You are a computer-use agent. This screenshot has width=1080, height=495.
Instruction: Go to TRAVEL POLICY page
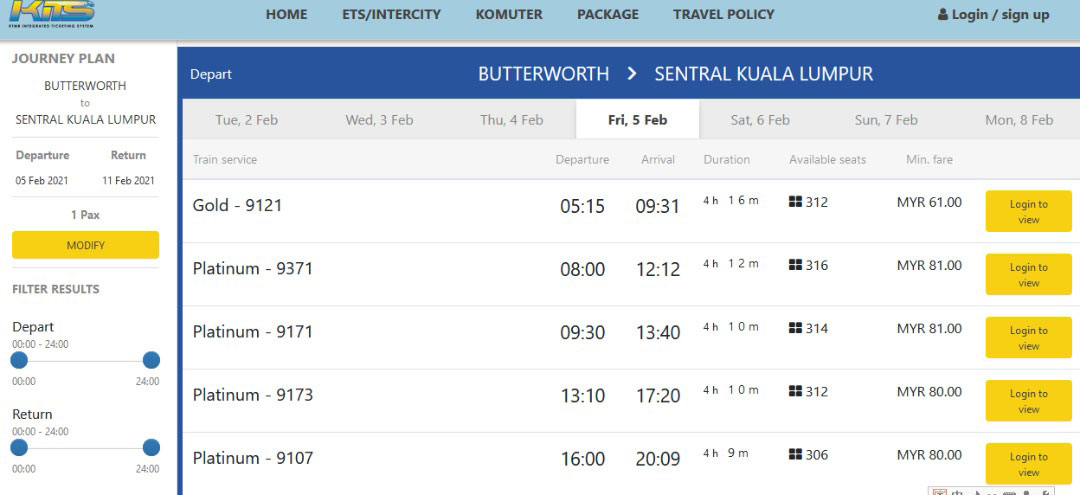[723, 14]
